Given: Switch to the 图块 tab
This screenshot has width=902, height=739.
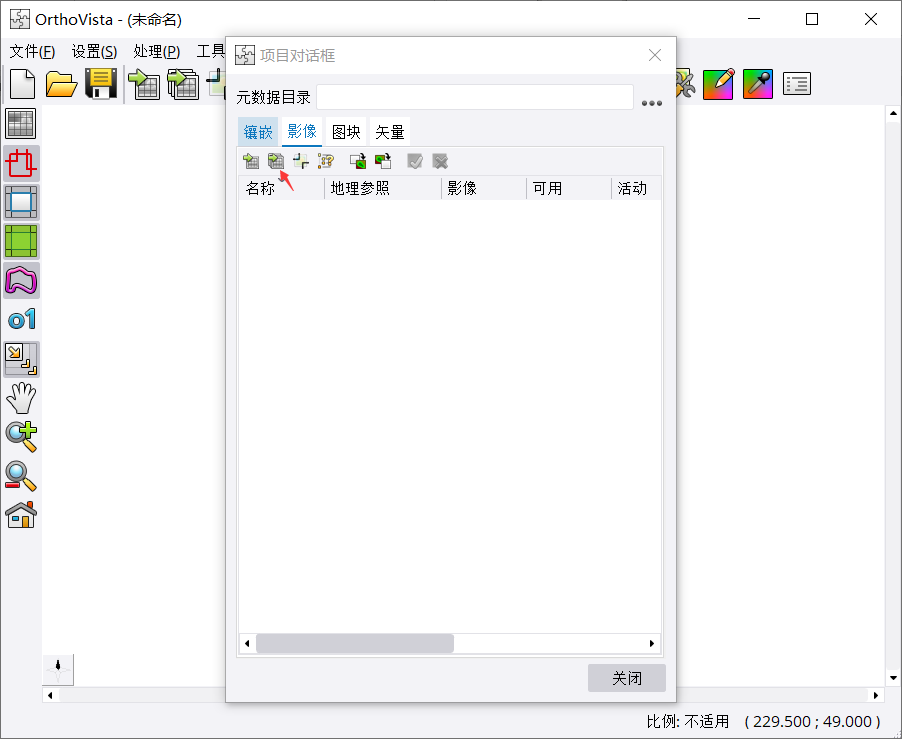Looking at the screenshot, I should [x=346, y=132].
